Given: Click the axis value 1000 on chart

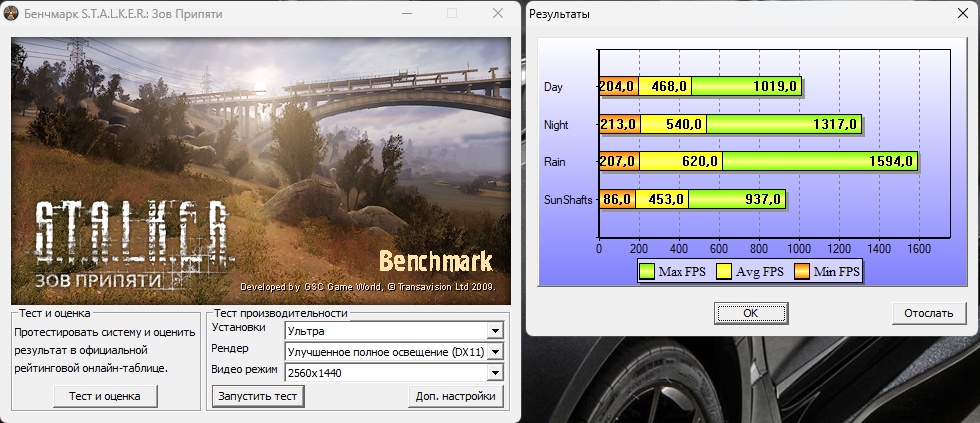Looking at the screenshot, I should click(x=799, y=249).
